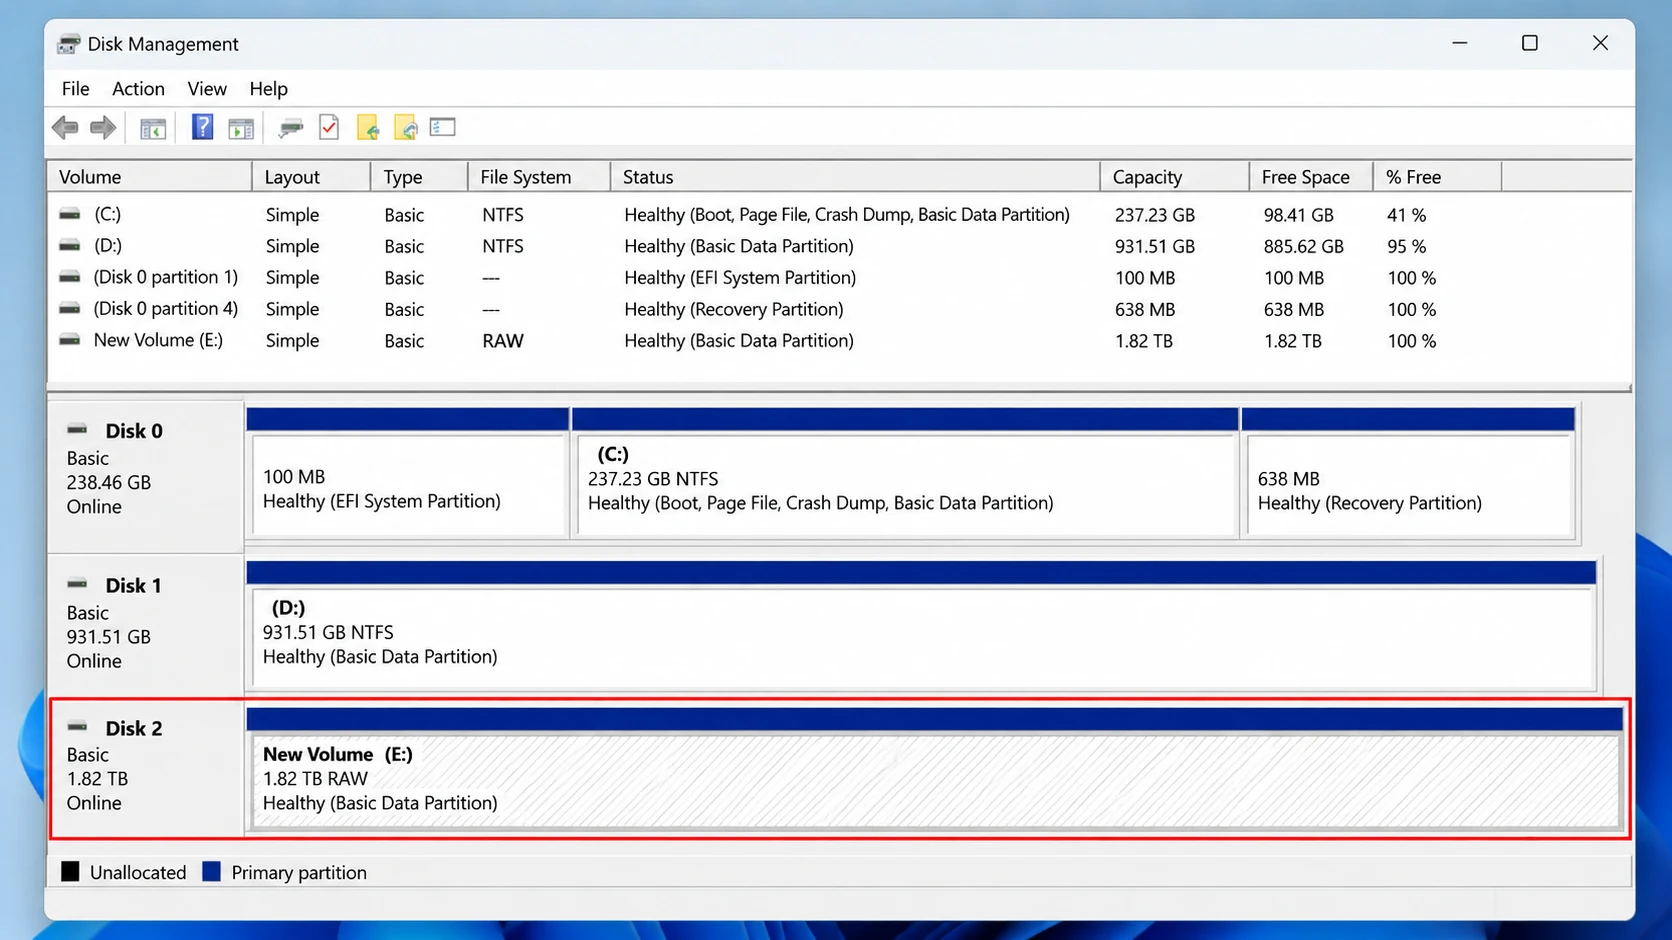Screen dimensions: 1672x940
Task: Click the black Unallocated legend swatch
Action: point(70,872)
